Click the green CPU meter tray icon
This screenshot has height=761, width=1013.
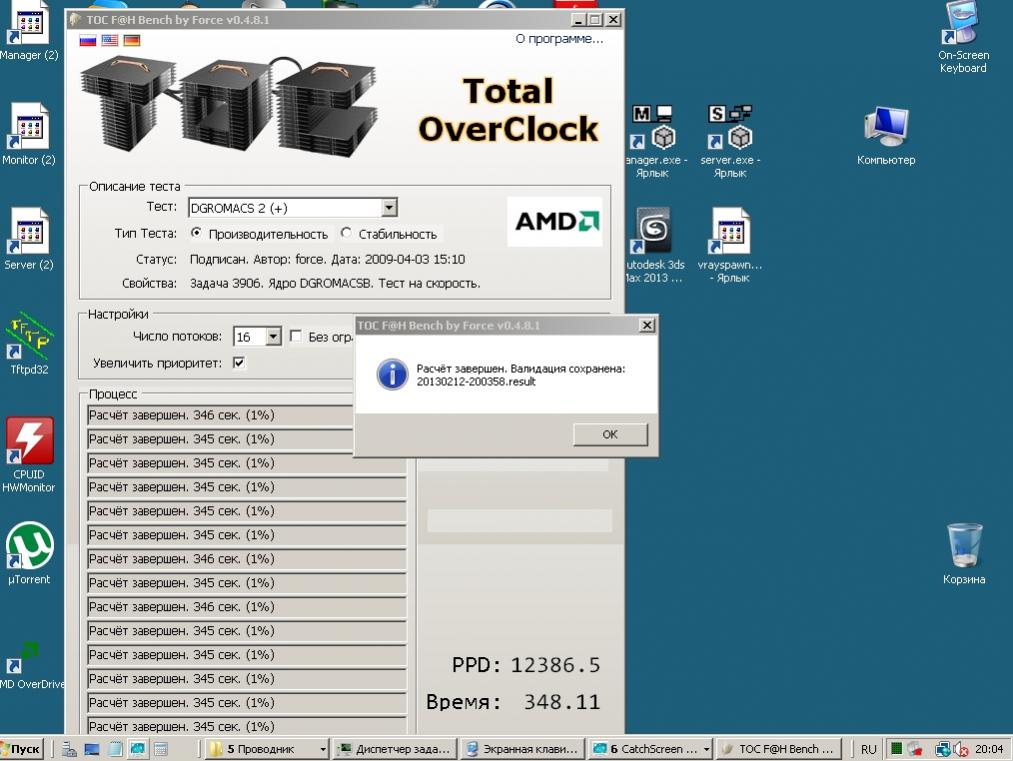coord(896,749)
